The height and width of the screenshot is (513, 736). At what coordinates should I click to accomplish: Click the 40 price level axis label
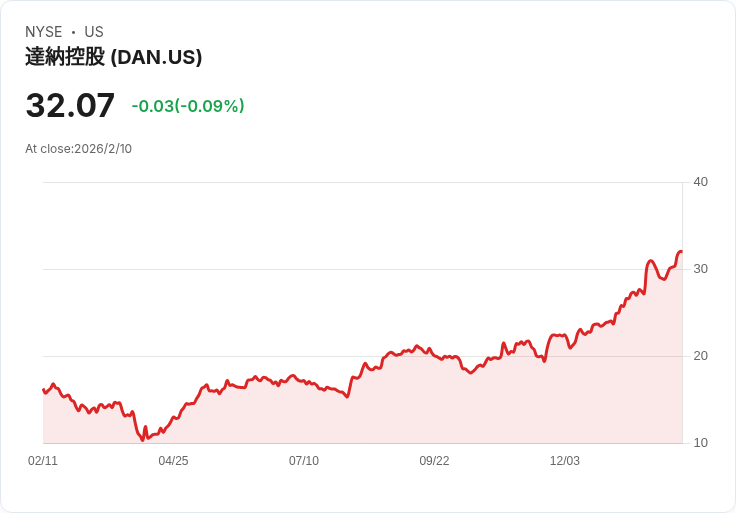click(x=700, y=182)
